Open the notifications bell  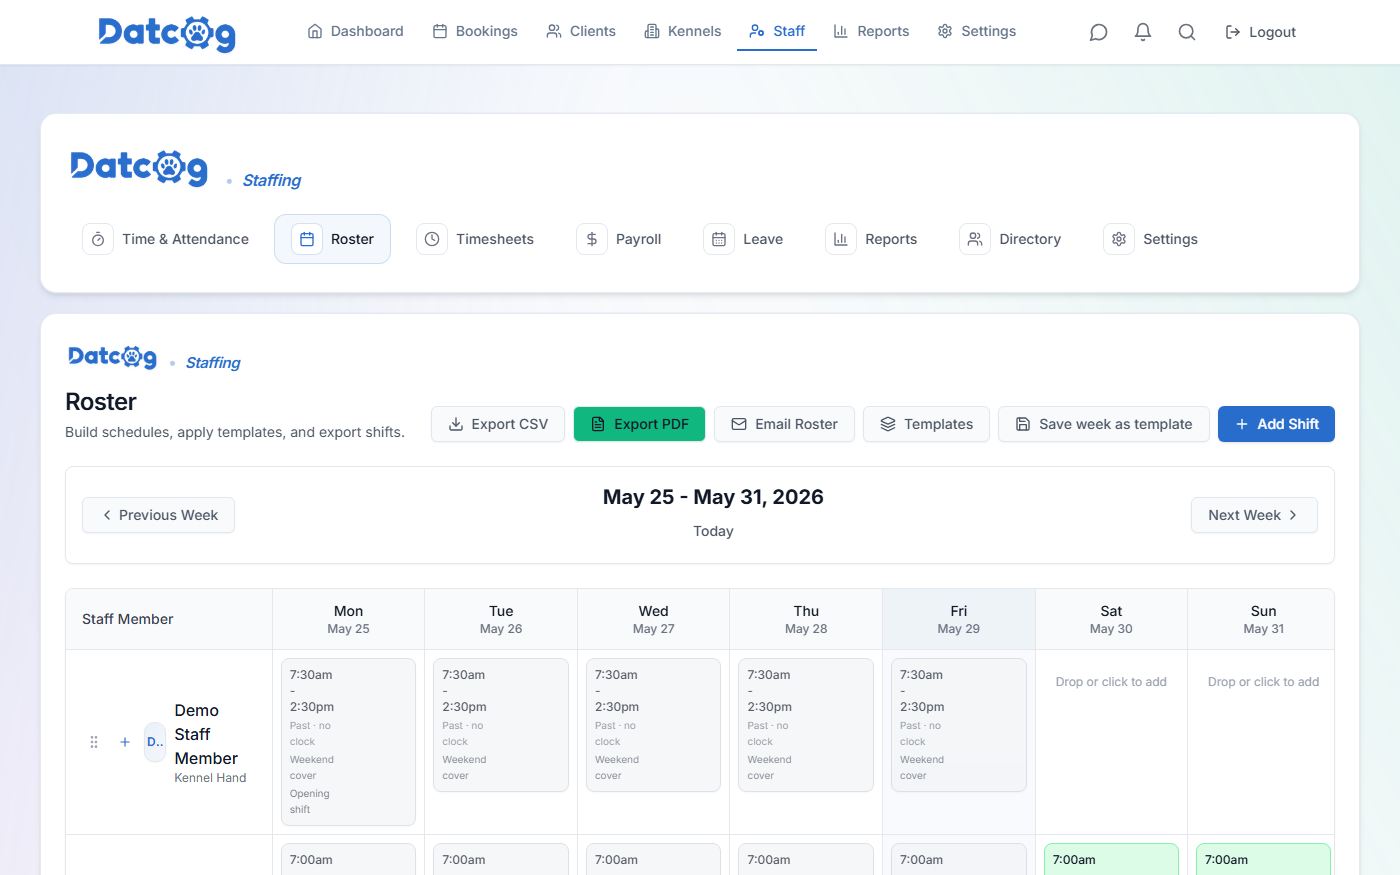pyautogui.click(x=1143, y=32)
